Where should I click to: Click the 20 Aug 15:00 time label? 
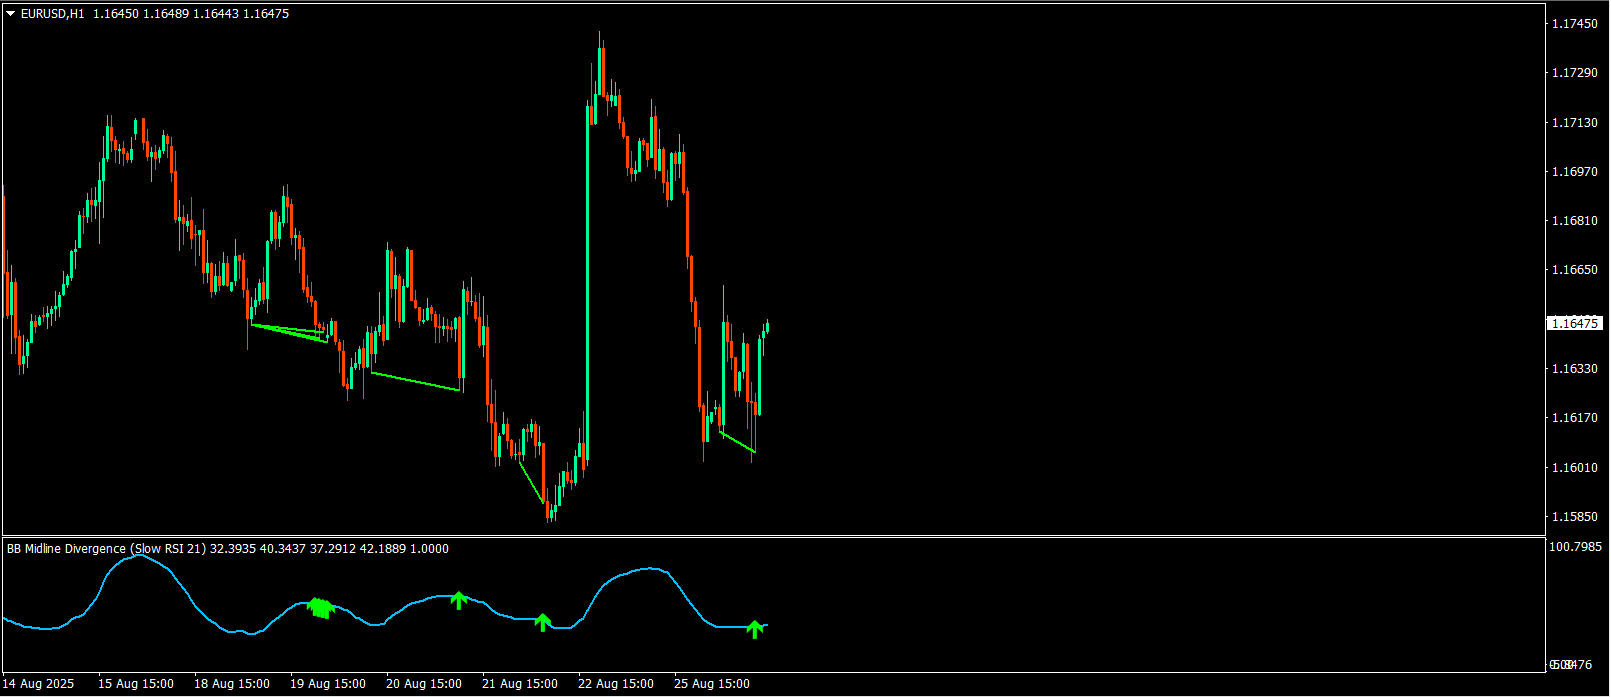click(424, 684)
